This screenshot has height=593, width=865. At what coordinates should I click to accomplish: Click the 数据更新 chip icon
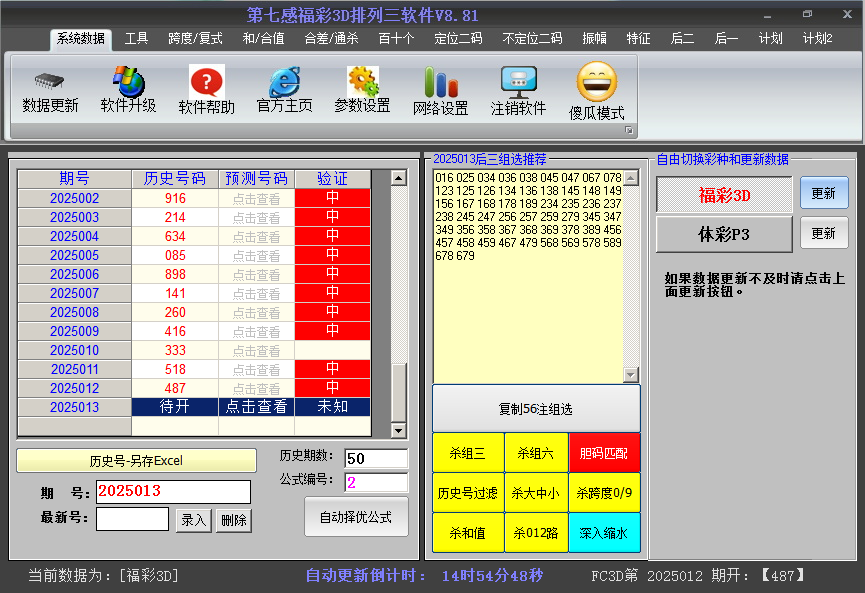(49, 81)
